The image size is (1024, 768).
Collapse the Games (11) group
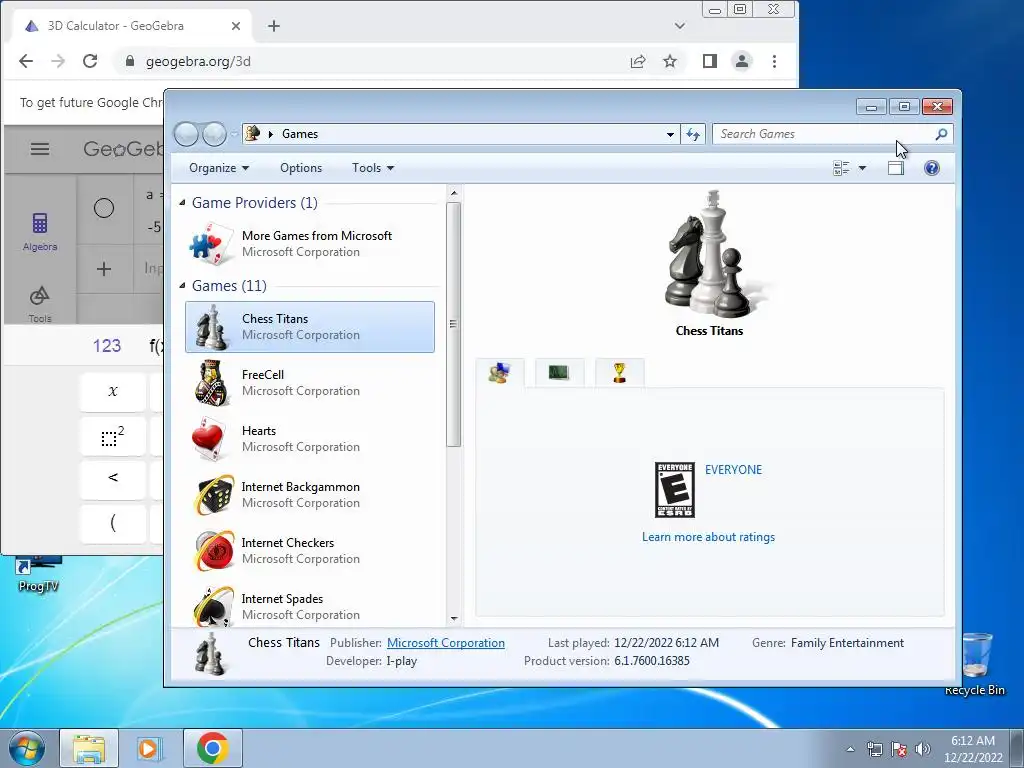(182, 286)
